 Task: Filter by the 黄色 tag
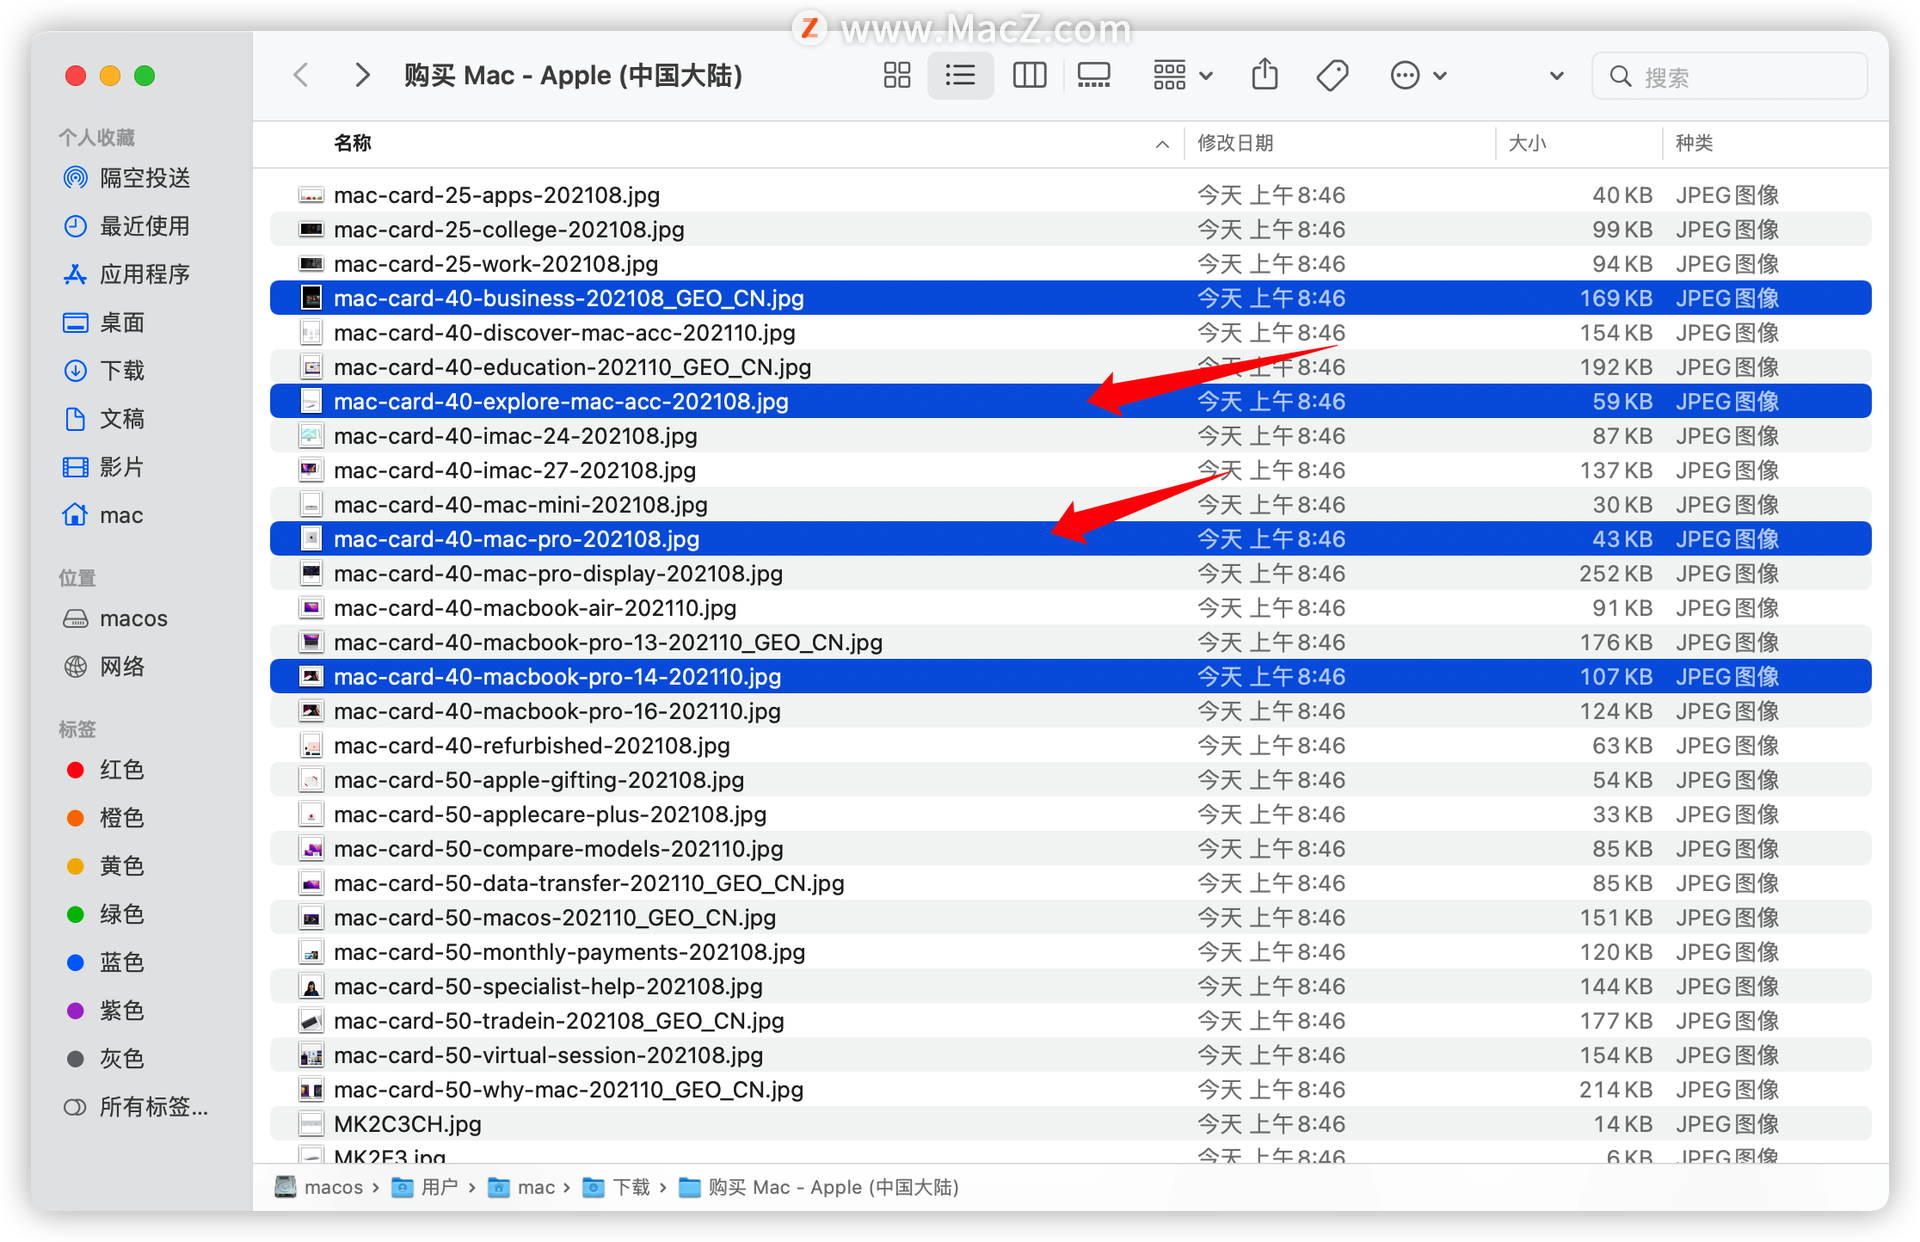(x=104, y=865)
